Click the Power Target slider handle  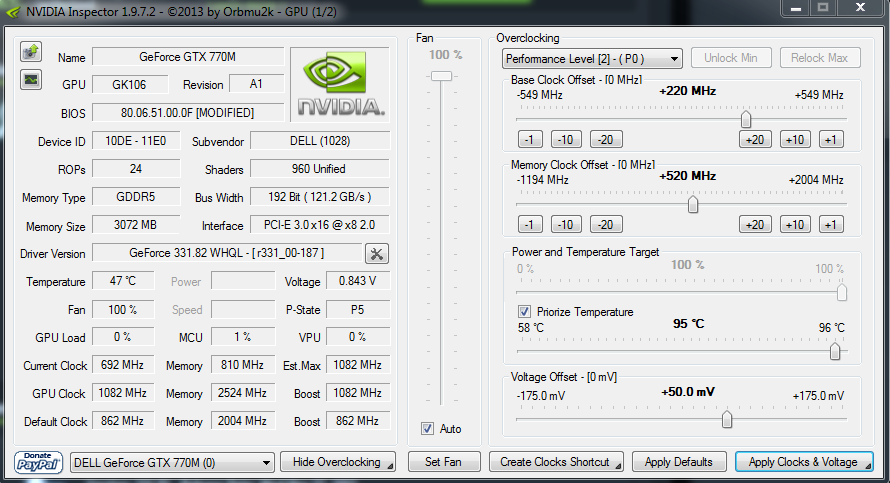click(842, 292)
